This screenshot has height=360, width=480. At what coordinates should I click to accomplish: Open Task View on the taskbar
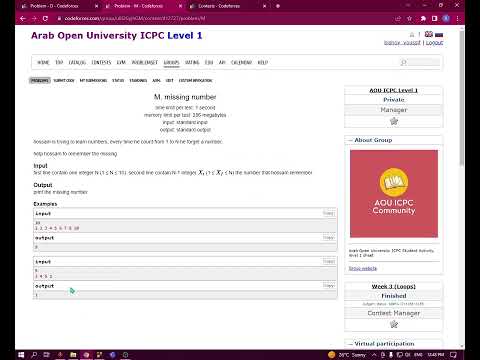(x=47, y=355)
